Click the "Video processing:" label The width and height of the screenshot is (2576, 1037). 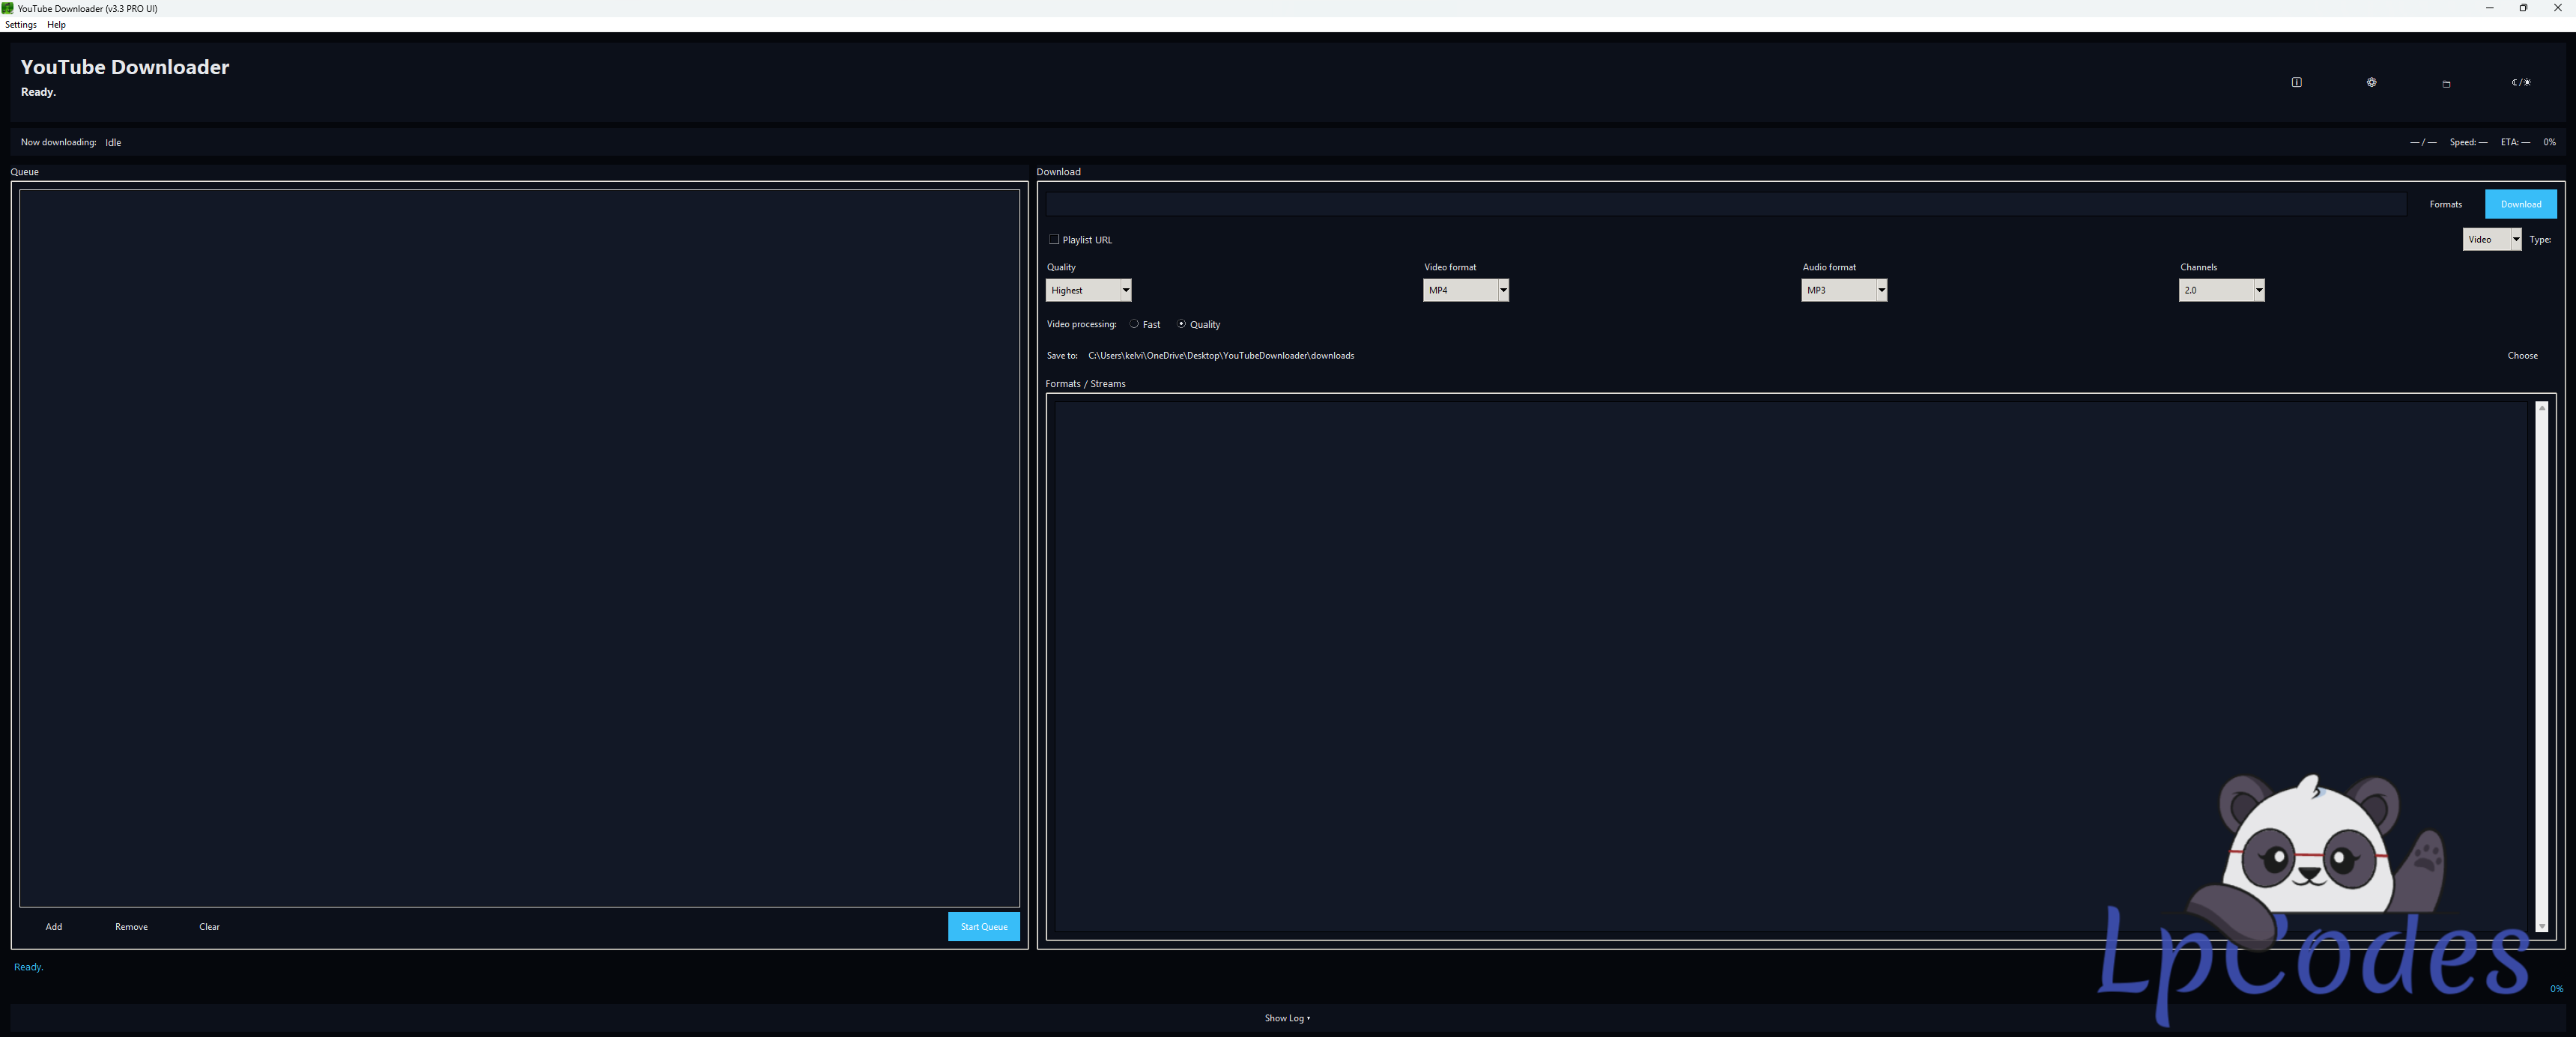coord(1081,324)
